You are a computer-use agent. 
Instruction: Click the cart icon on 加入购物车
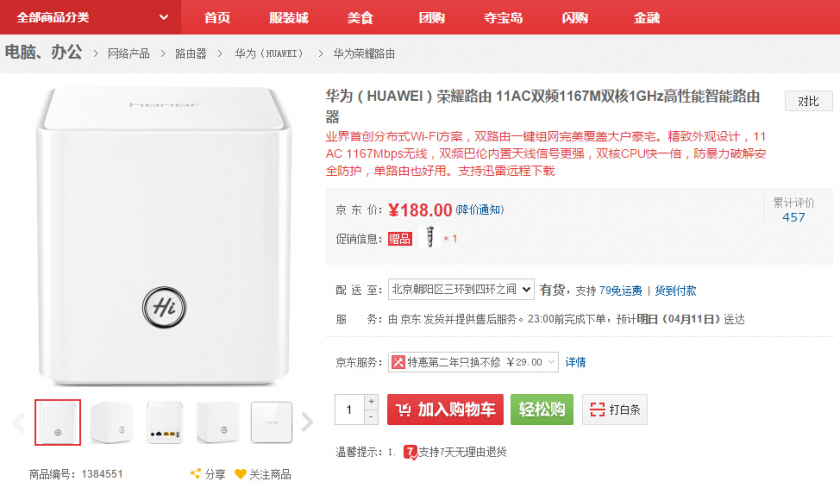click(403, 410)
